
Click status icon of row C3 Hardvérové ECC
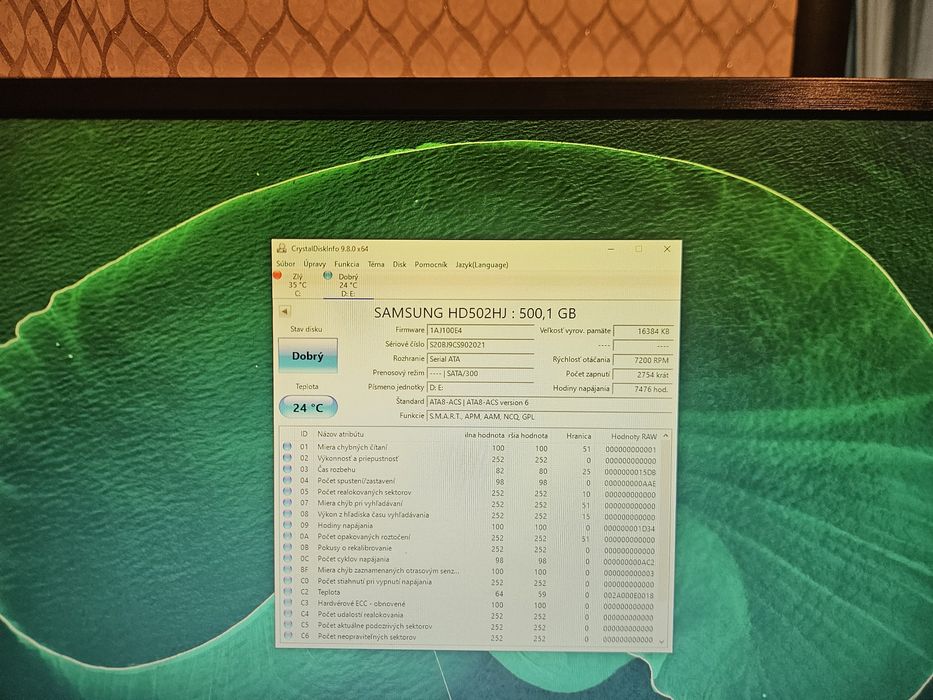287,603
